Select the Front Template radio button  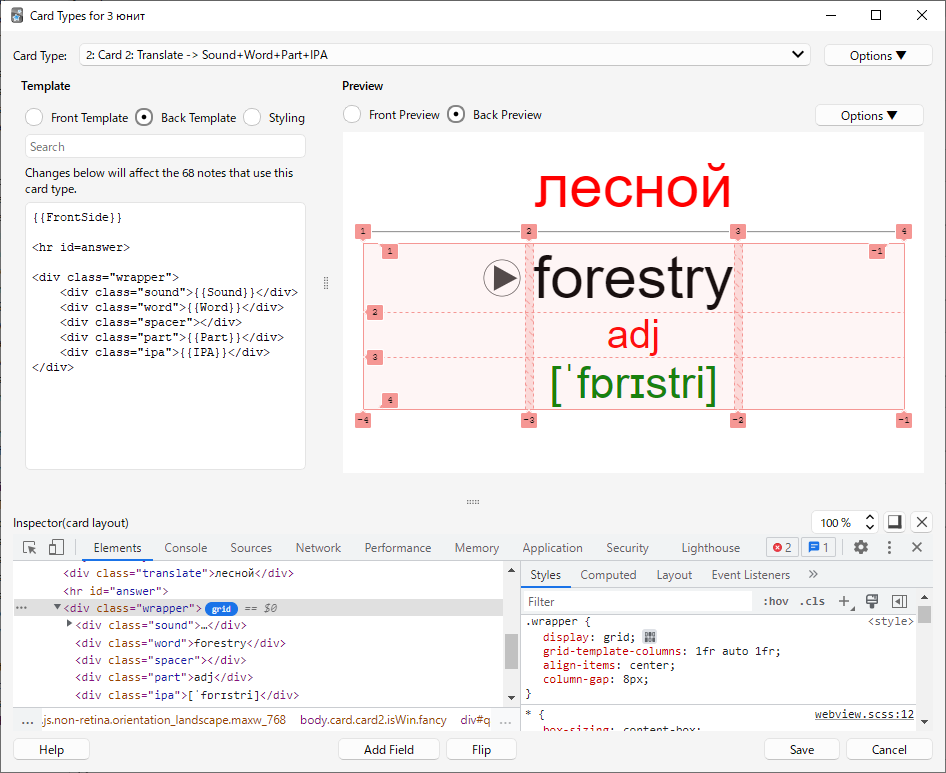[35, 117]
